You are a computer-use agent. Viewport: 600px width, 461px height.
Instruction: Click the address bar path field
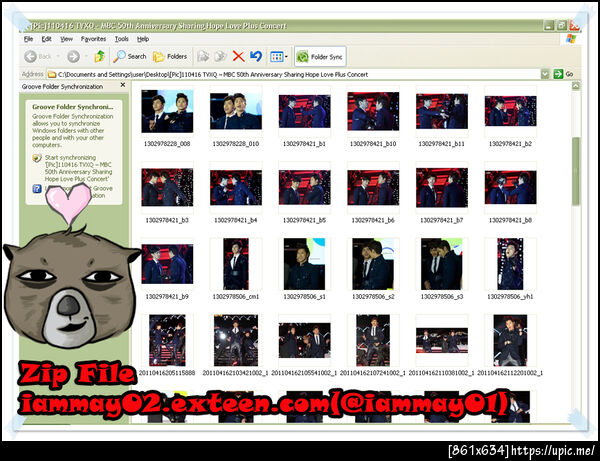tap(293, 74)
